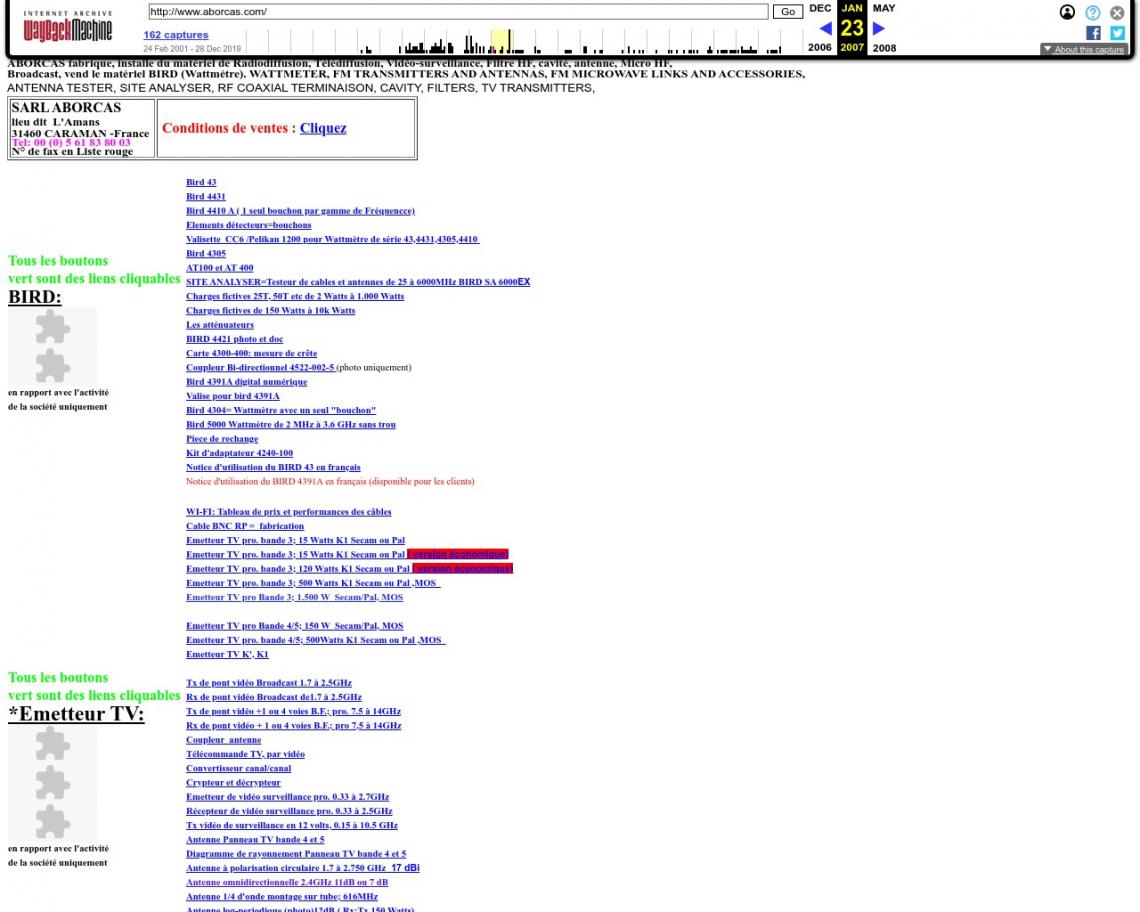This screenshot has width=1140, height=912.
Task: Open the AT100 et AT 400 link
Action: (220, 268)
